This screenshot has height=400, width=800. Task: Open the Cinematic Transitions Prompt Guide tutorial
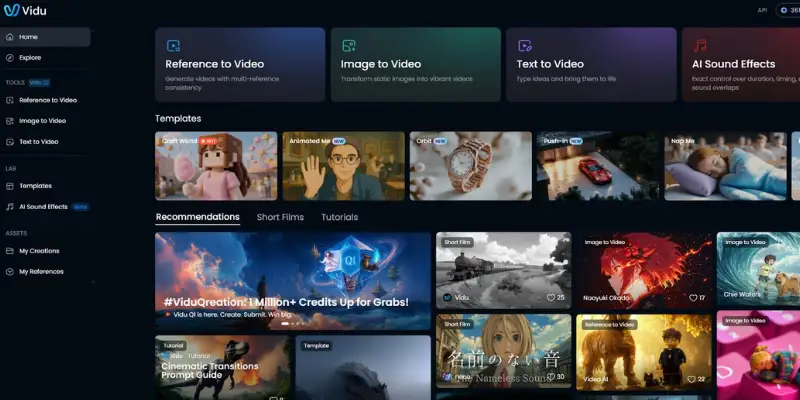(223, 367)
